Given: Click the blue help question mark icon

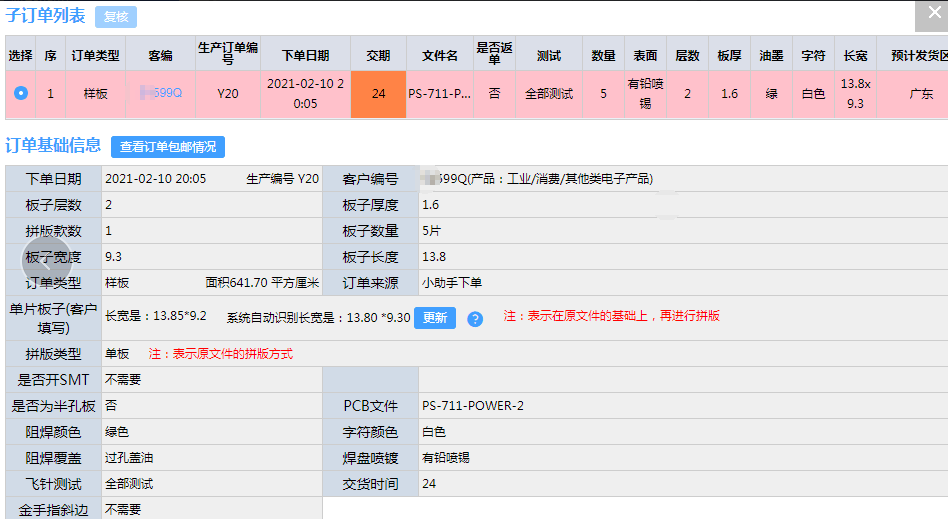Looking at the screenshot, I should click(475, 319).
